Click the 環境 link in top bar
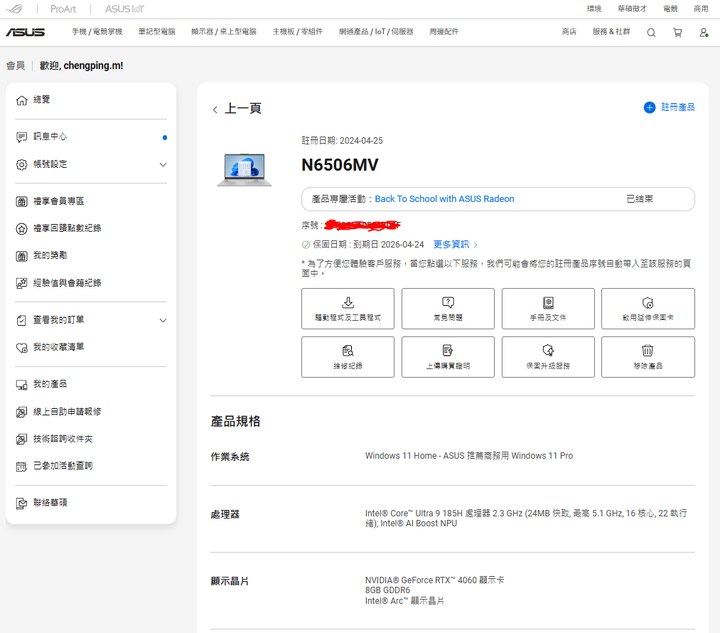Viewport: 720px width, 633px height. [x=594, y=9]
